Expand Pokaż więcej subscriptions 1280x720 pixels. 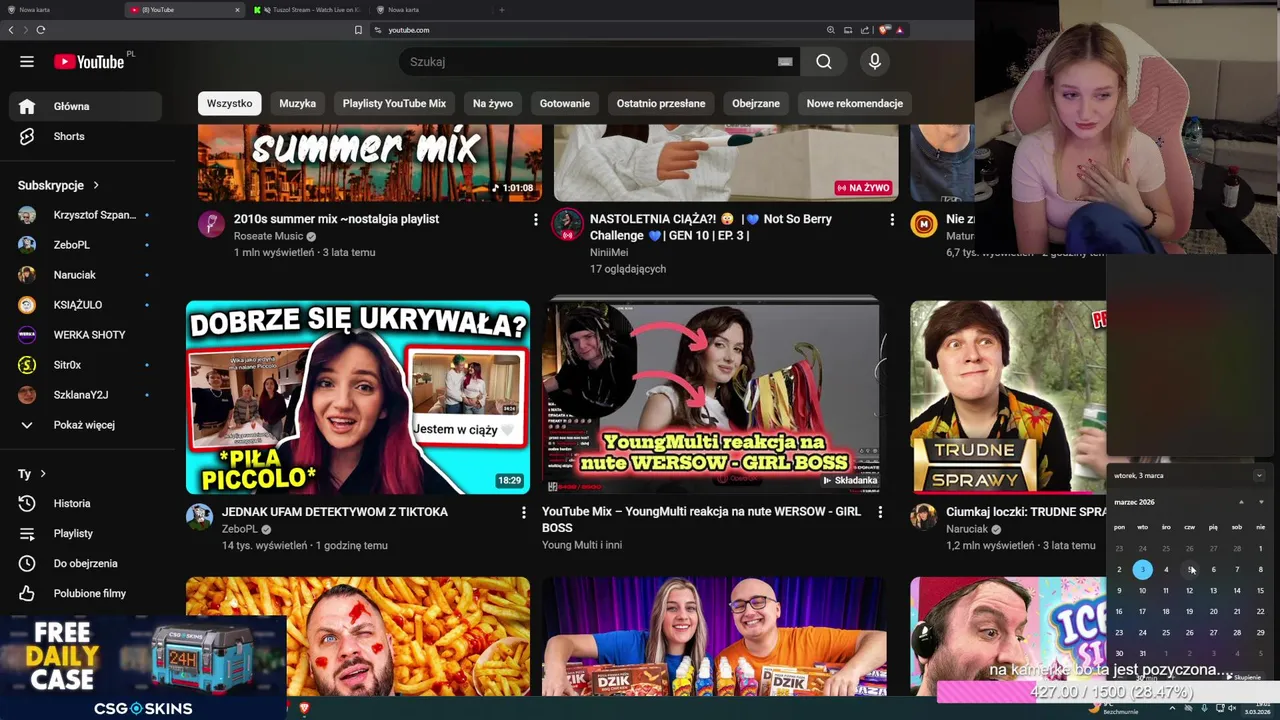click(x=86, y=425)
